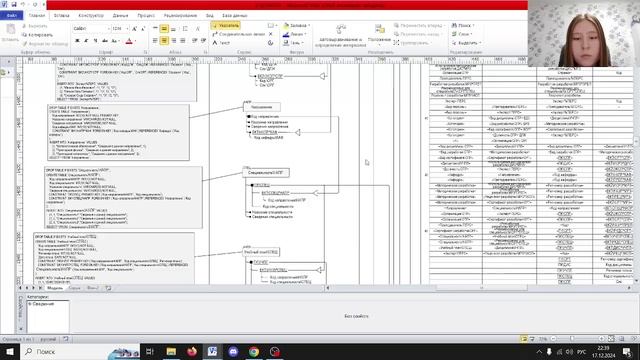Screen dimensions: 640x360
Task: Toggle bold formatting
Action: point(77,41)
